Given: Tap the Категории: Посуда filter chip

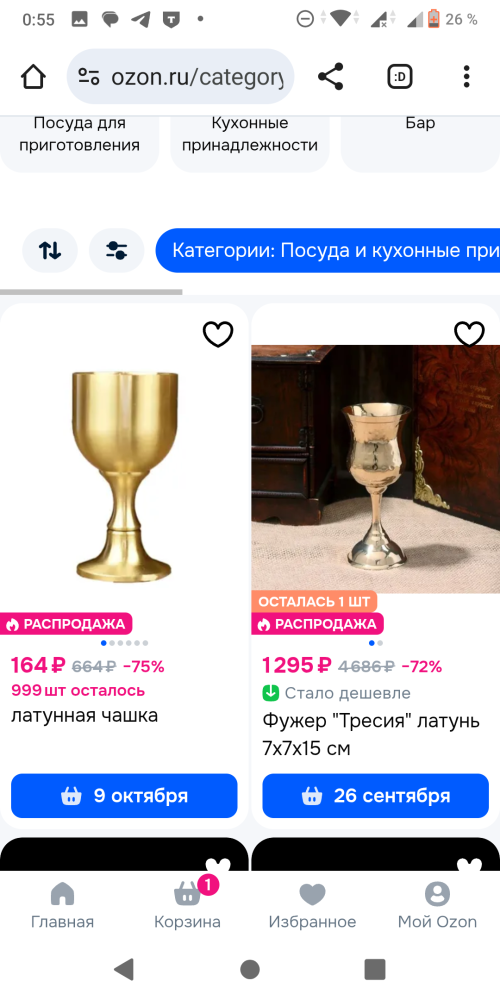Looking at the screenshot, I should coord(328,250).
